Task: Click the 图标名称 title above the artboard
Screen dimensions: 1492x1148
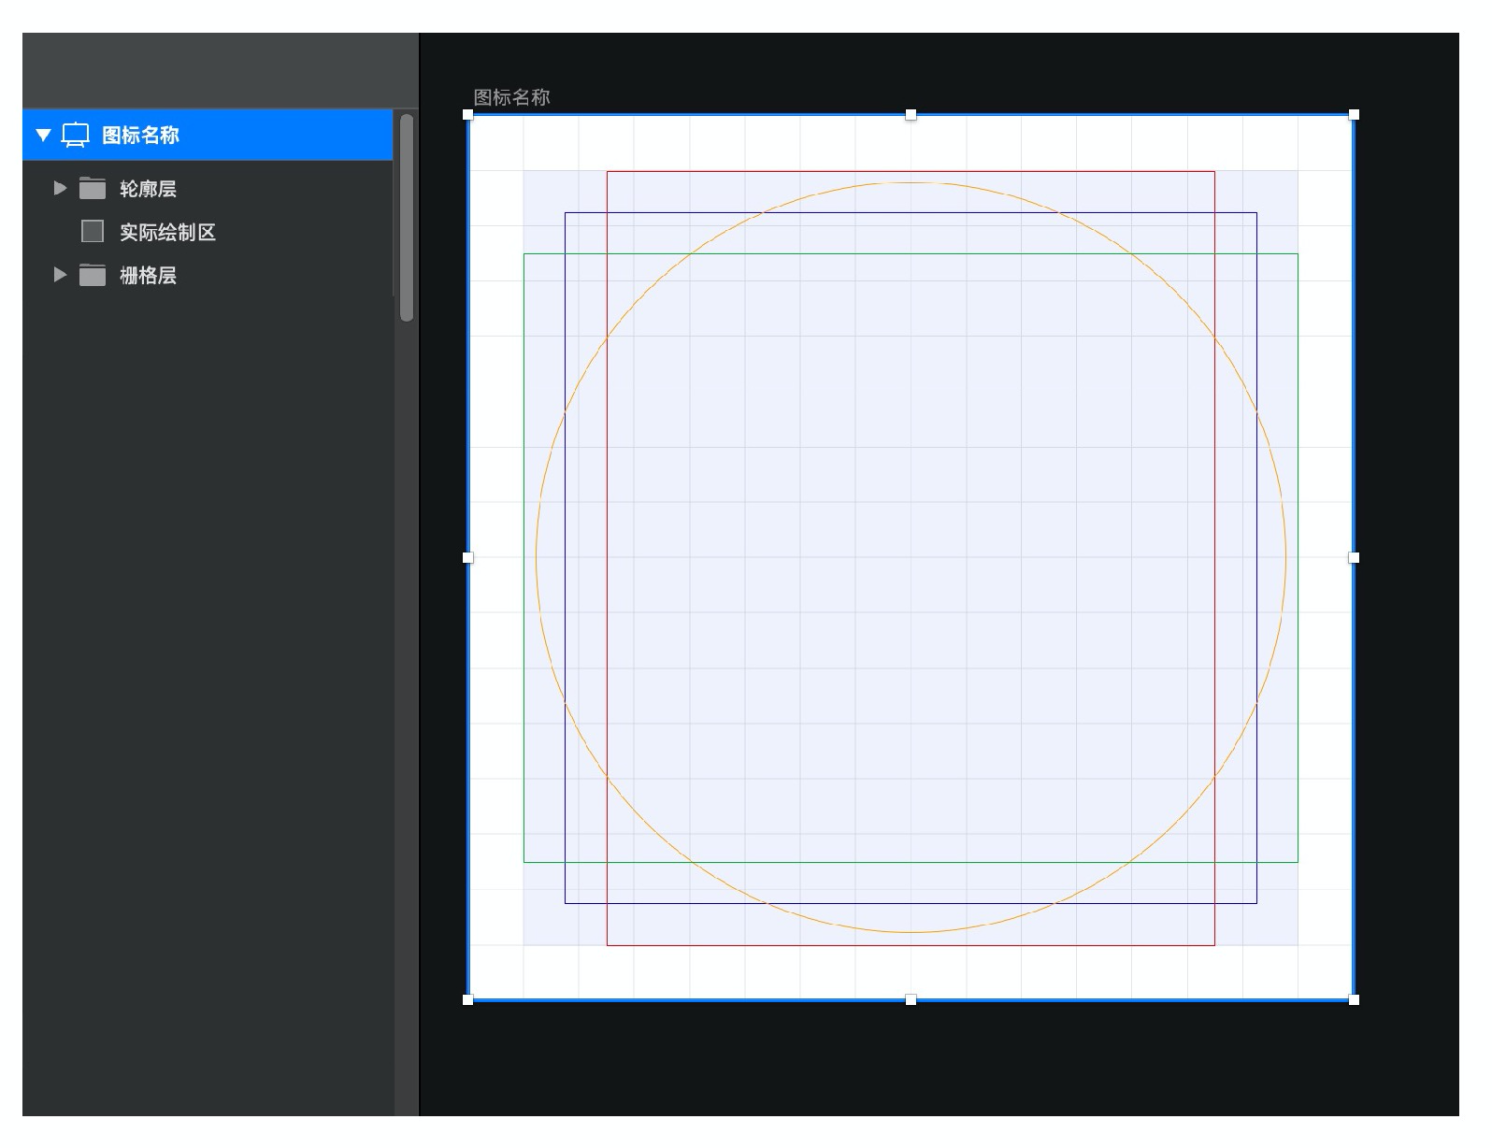Action: point(512,97)
